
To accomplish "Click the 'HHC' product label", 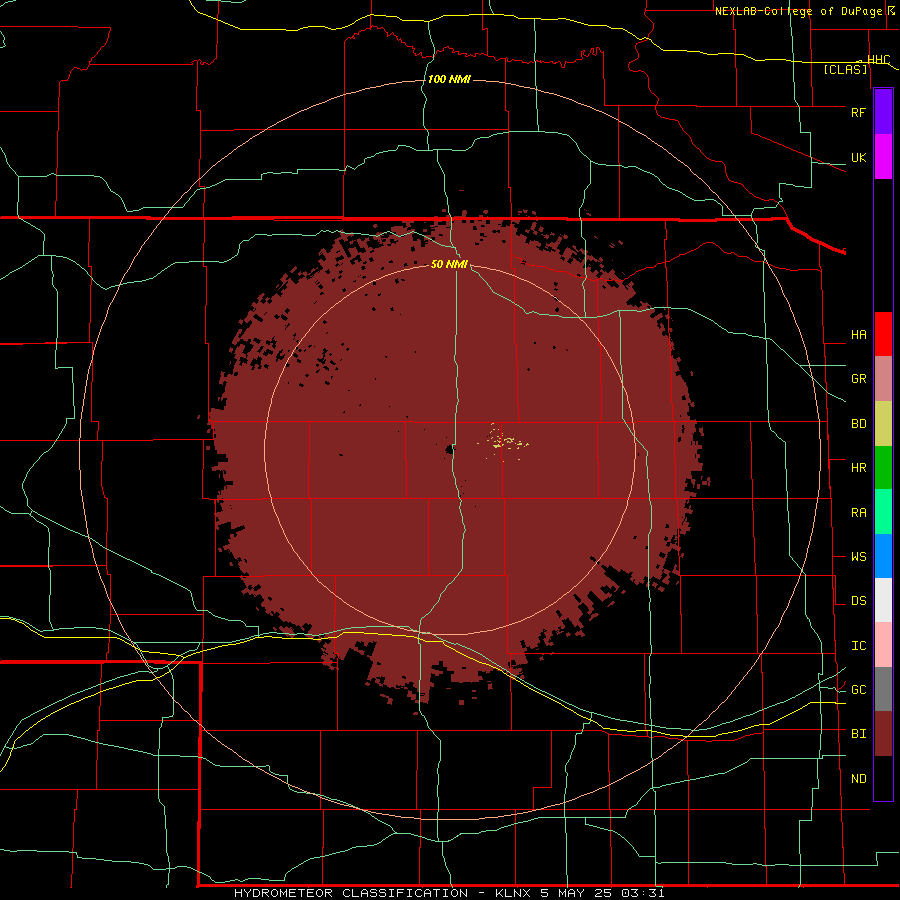I will (x=878, y=60).
